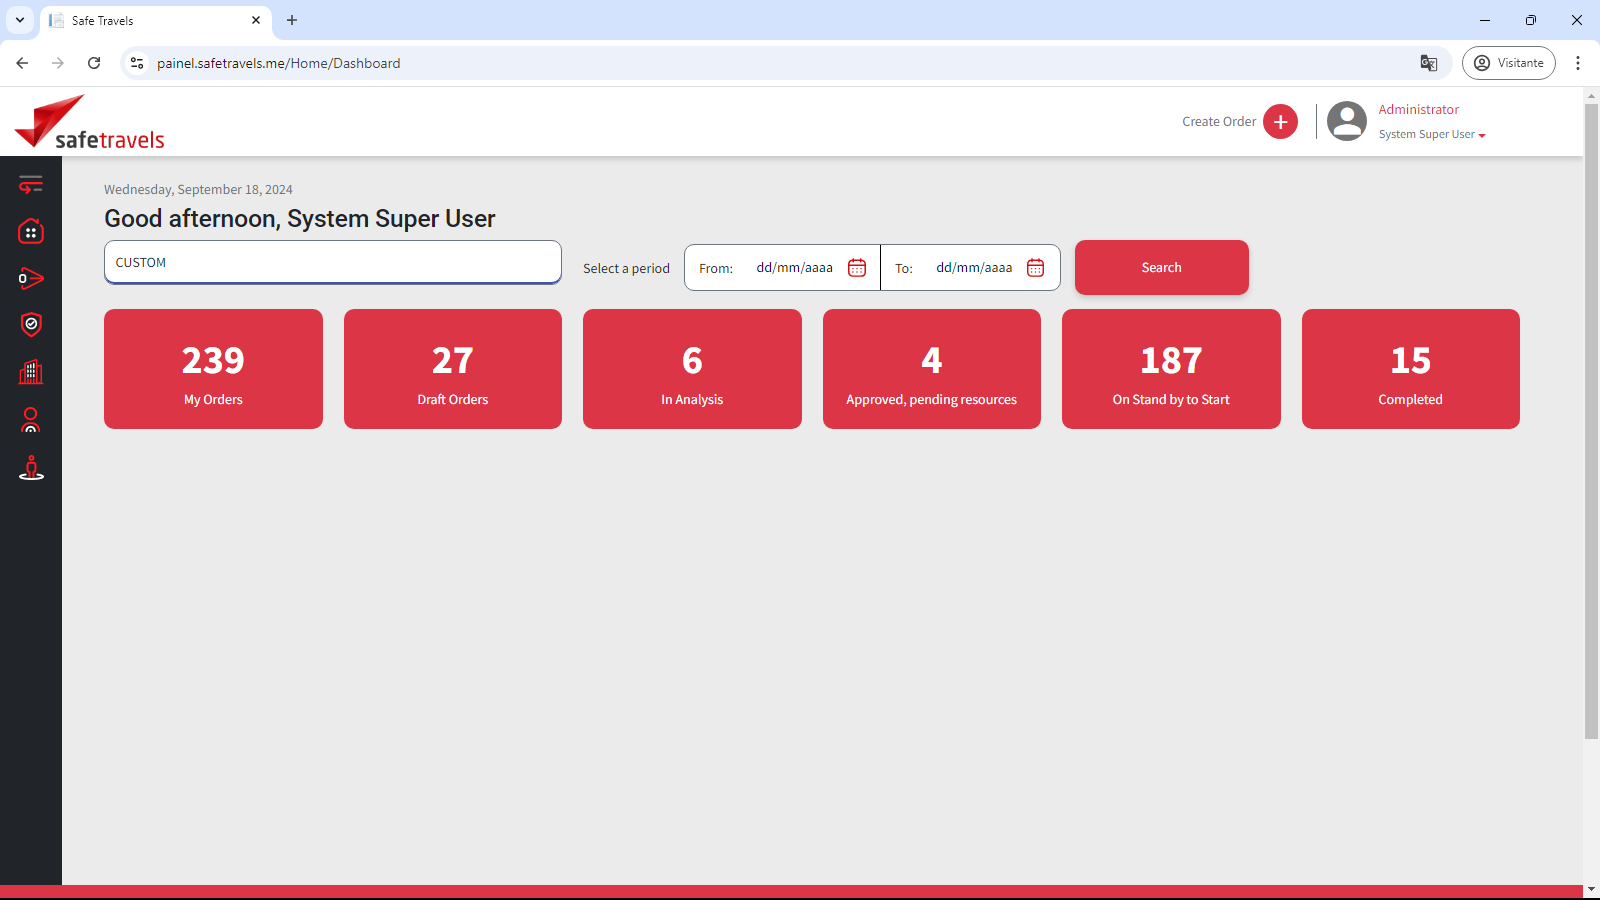This screenshot has height=900, width=1600.
Task: Click the page vertical scrollbar
Action: [1591, 420]
